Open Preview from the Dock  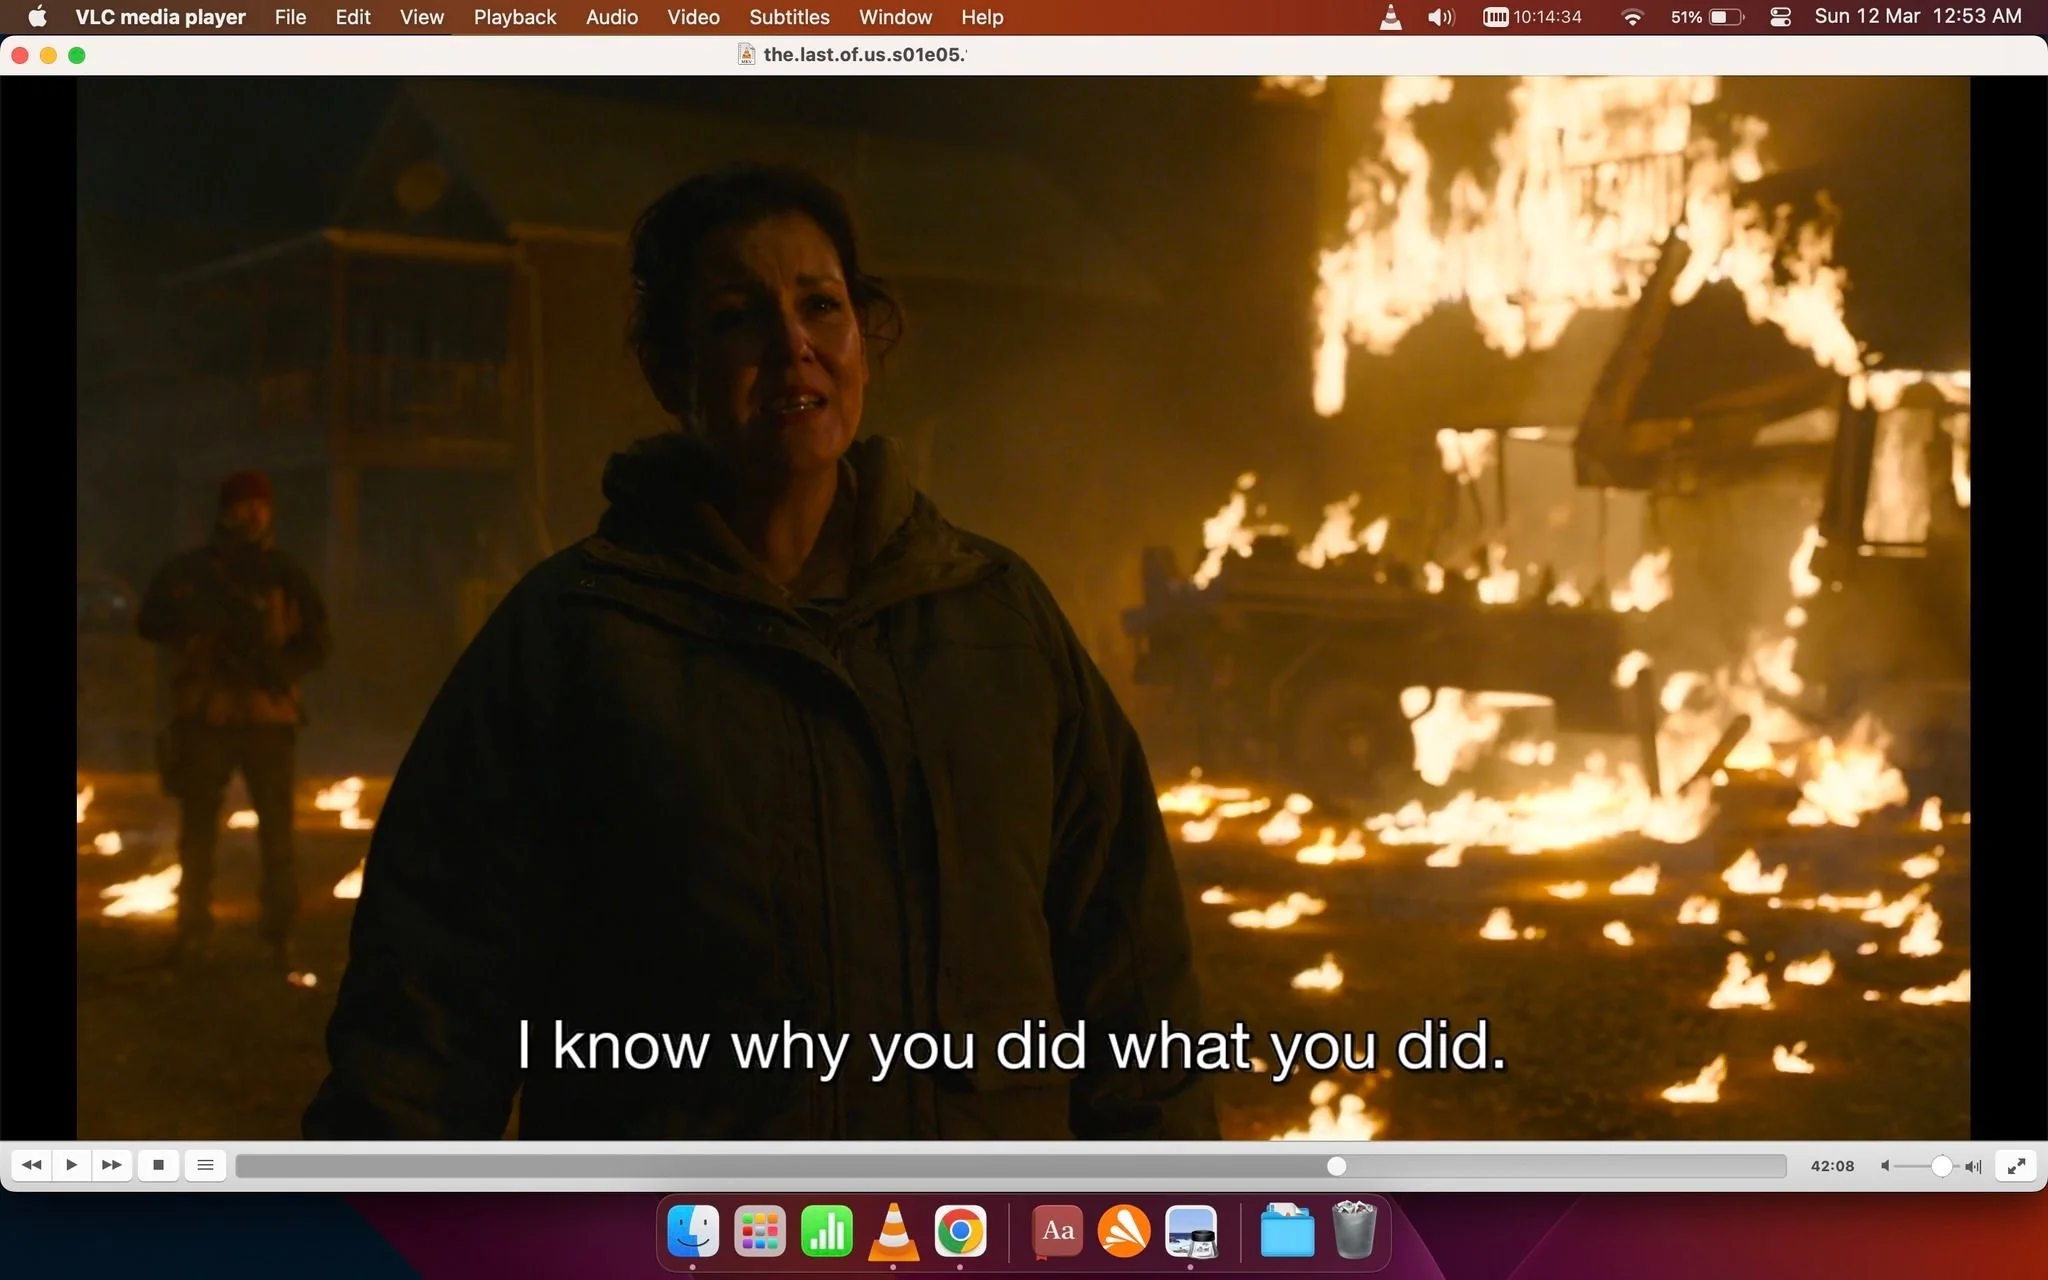[1191, 1231]
